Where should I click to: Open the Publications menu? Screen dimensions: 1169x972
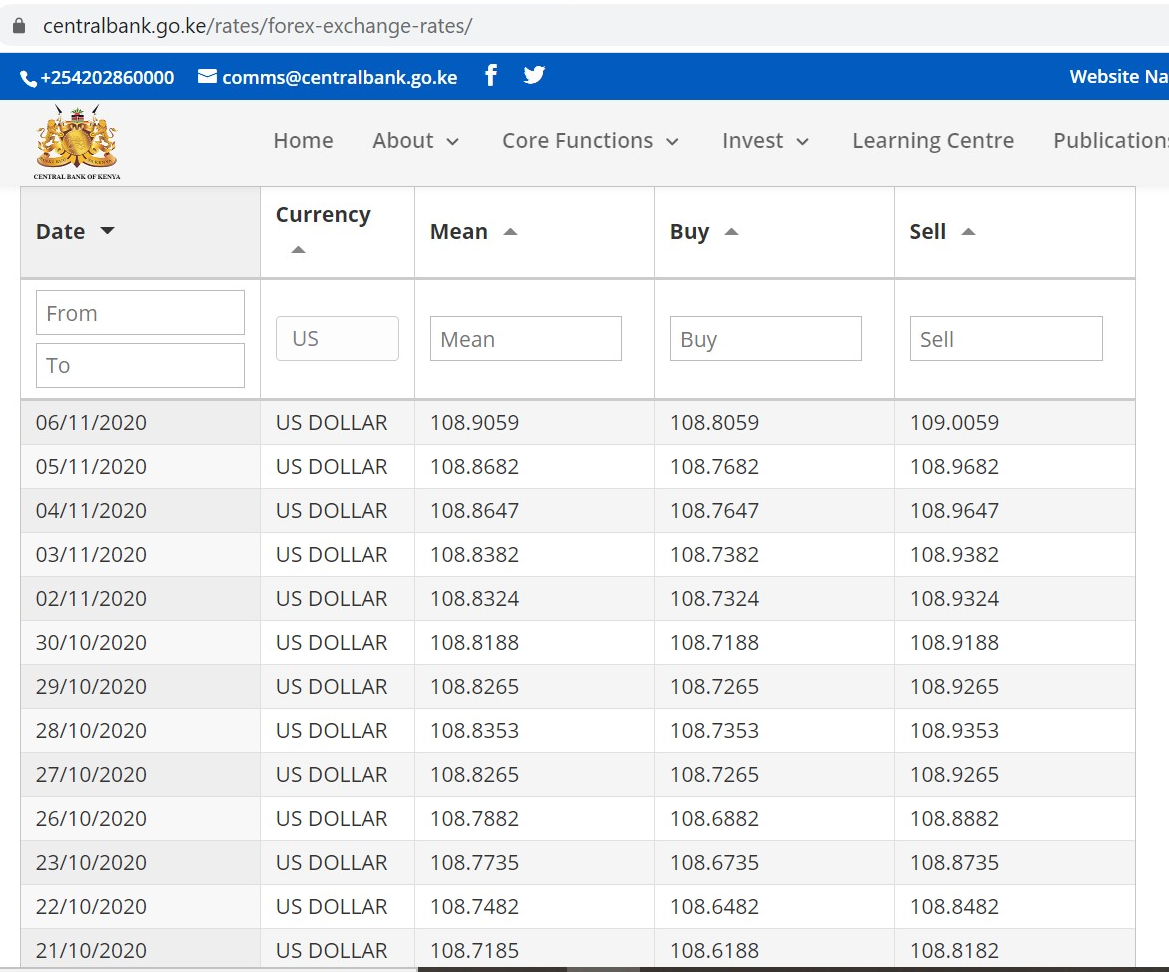pos(1111,141)
